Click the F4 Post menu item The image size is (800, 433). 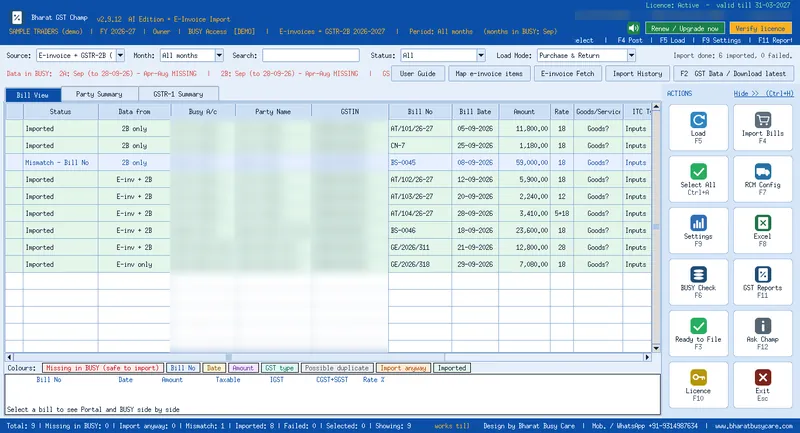coord(630,40)
